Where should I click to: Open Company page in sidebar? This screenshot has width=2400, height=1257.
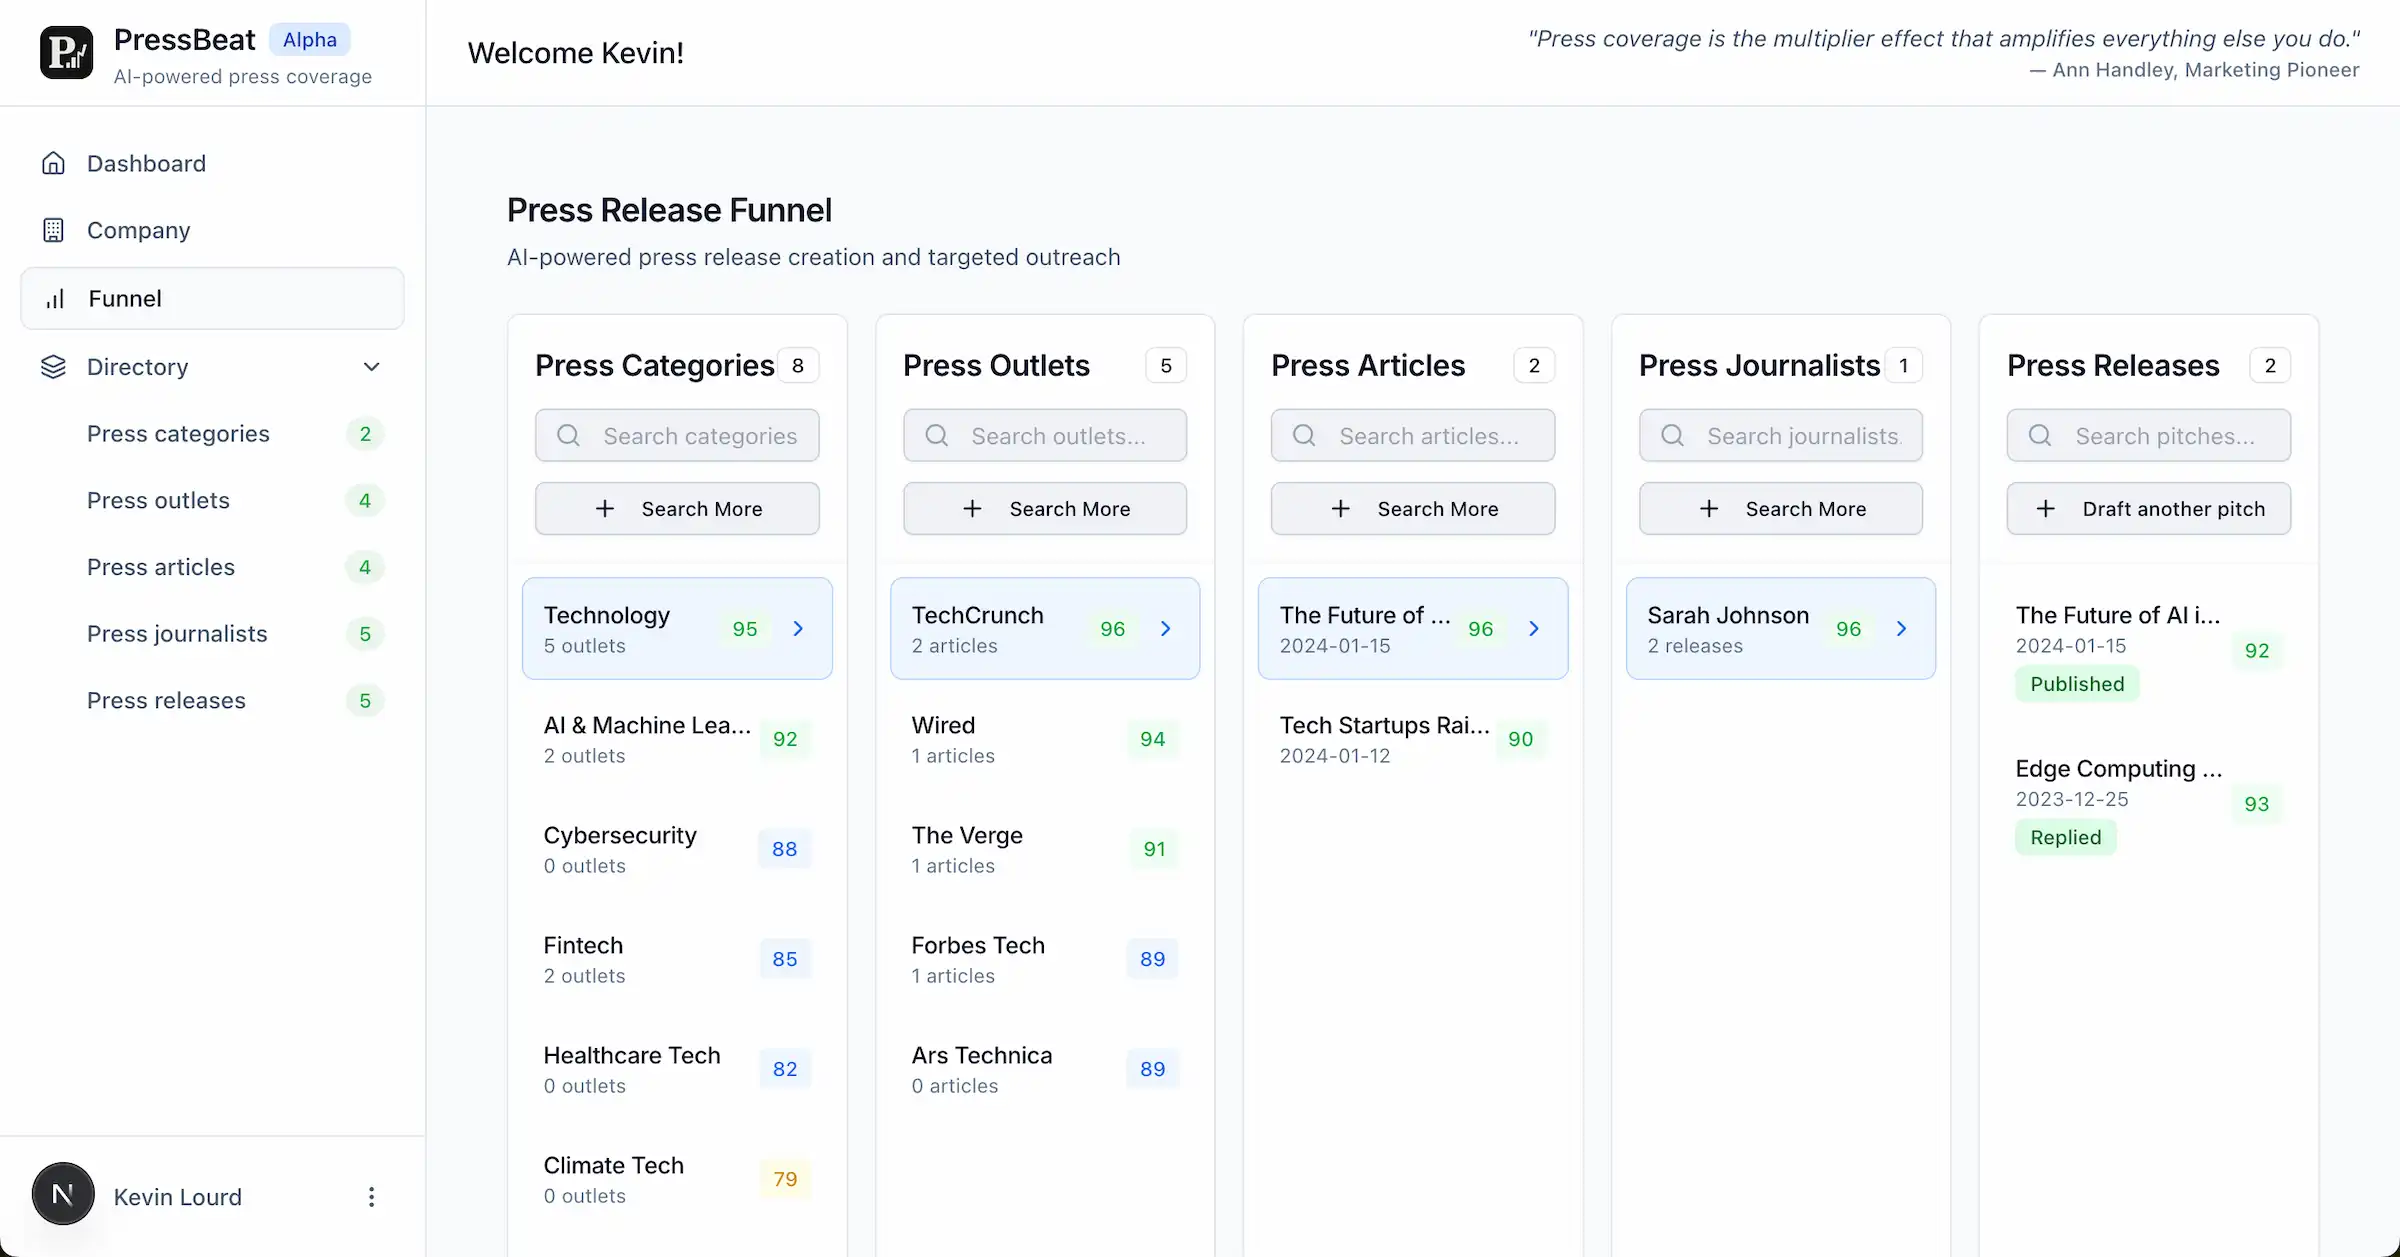(x=212, y=230)
